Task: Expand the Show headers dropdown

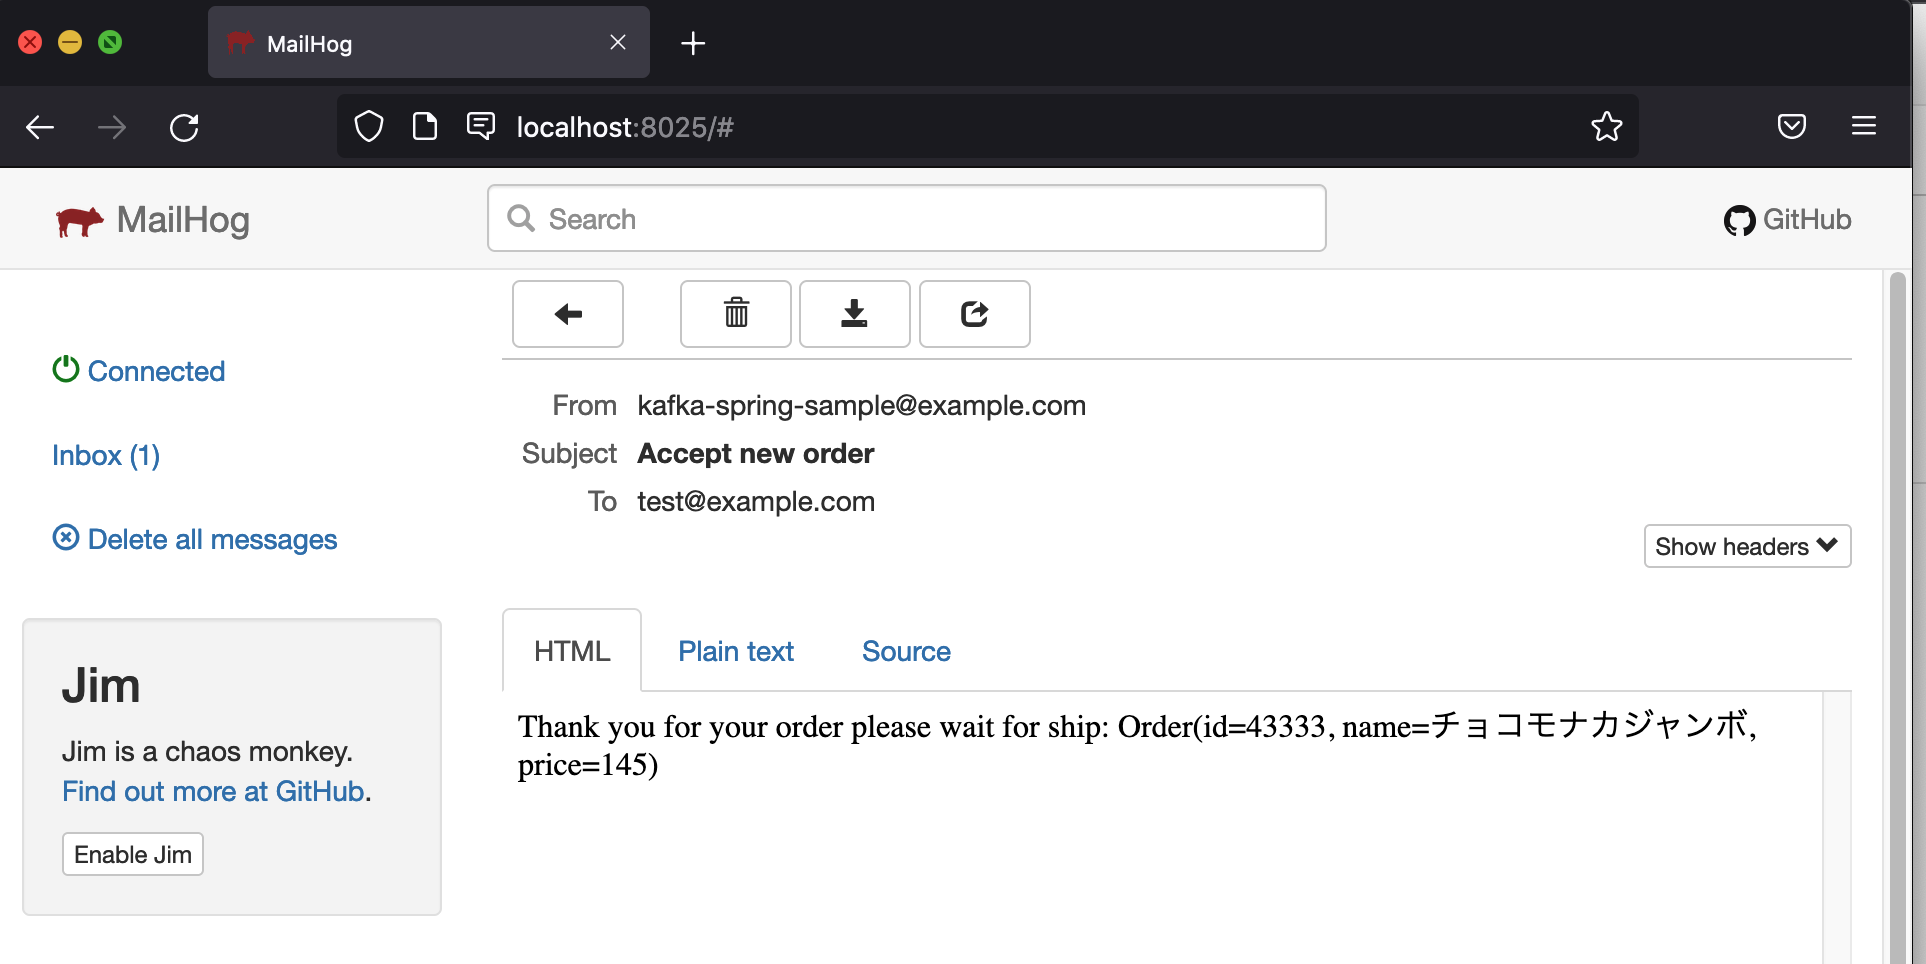Action: pos(1746,546)
